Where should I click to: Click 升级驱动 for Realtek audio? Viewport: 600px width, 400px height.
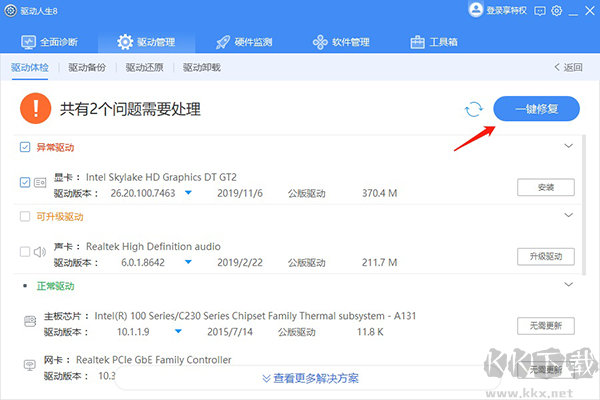coord(546,256)
